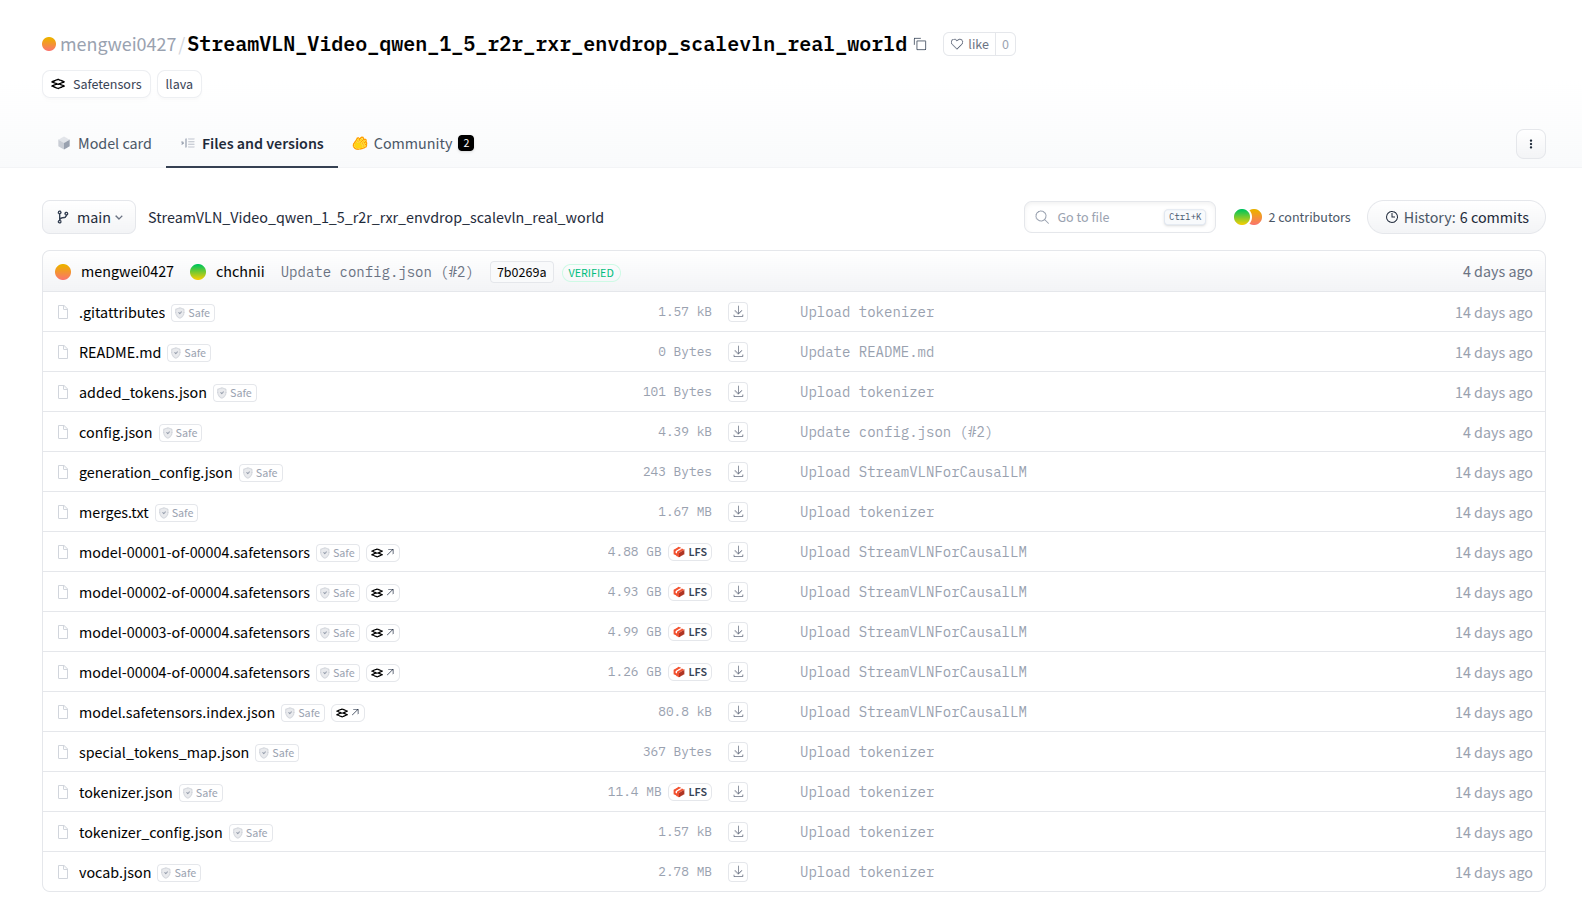Click the like button
The image size is (1582, 912).
tap(969, 44)
